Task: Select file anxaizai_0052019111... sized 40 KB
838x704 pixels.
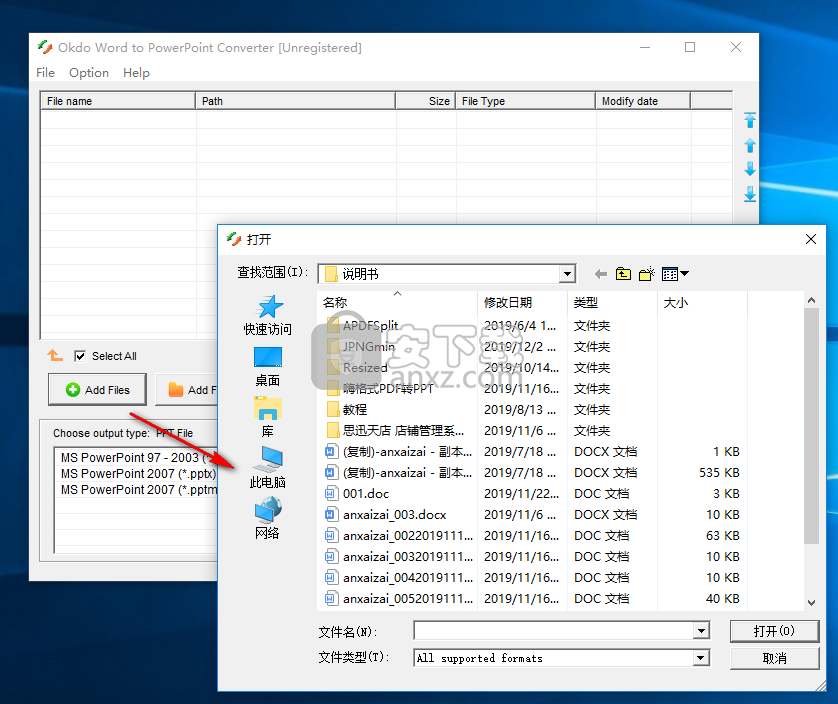Action: point(399,598)
